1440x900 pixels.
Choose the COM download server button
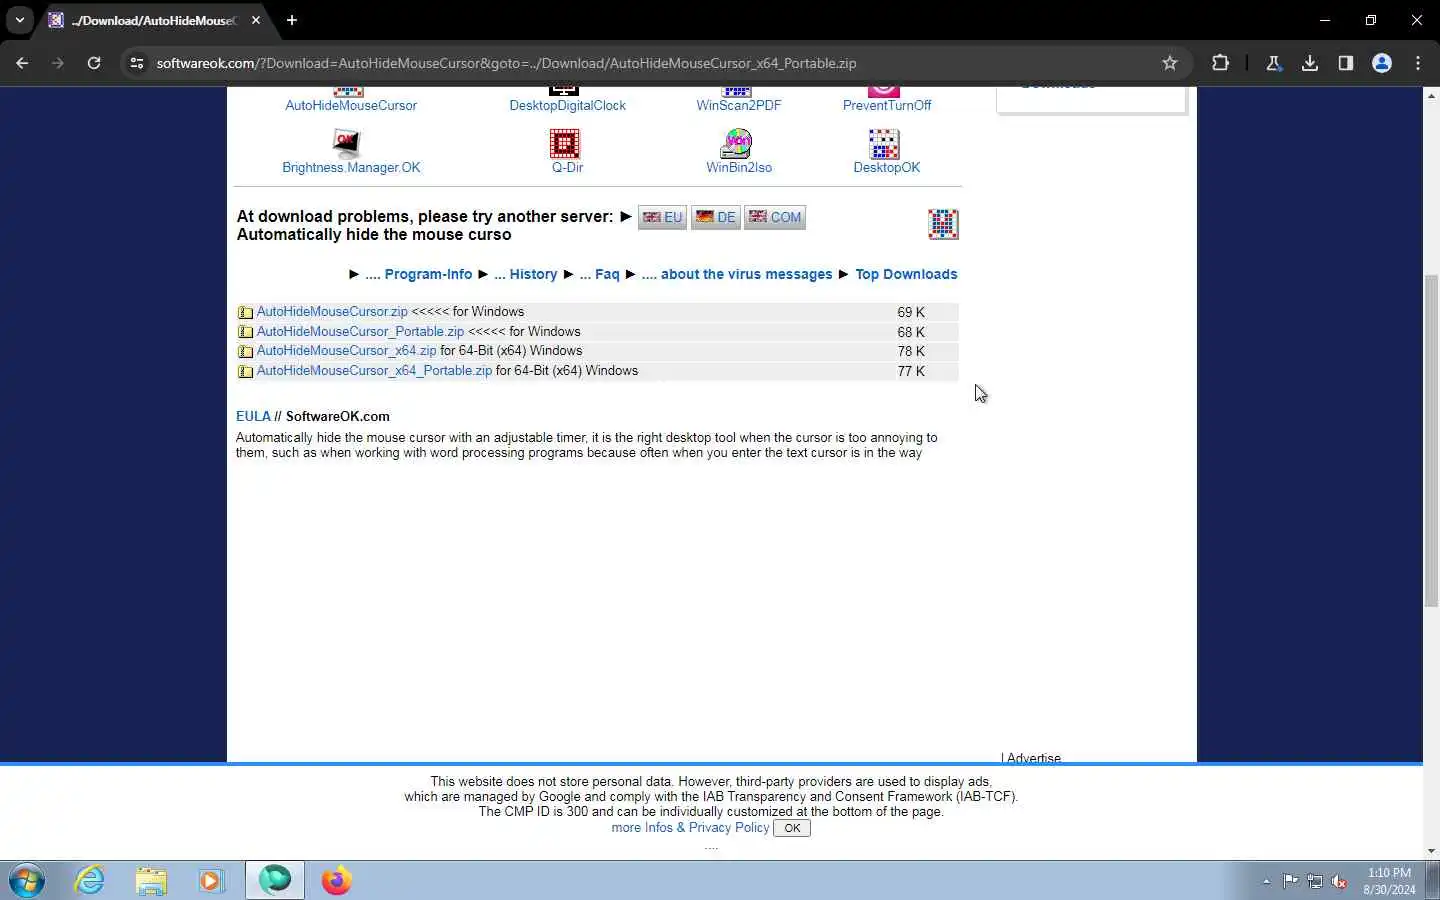[x=775, y=217]
